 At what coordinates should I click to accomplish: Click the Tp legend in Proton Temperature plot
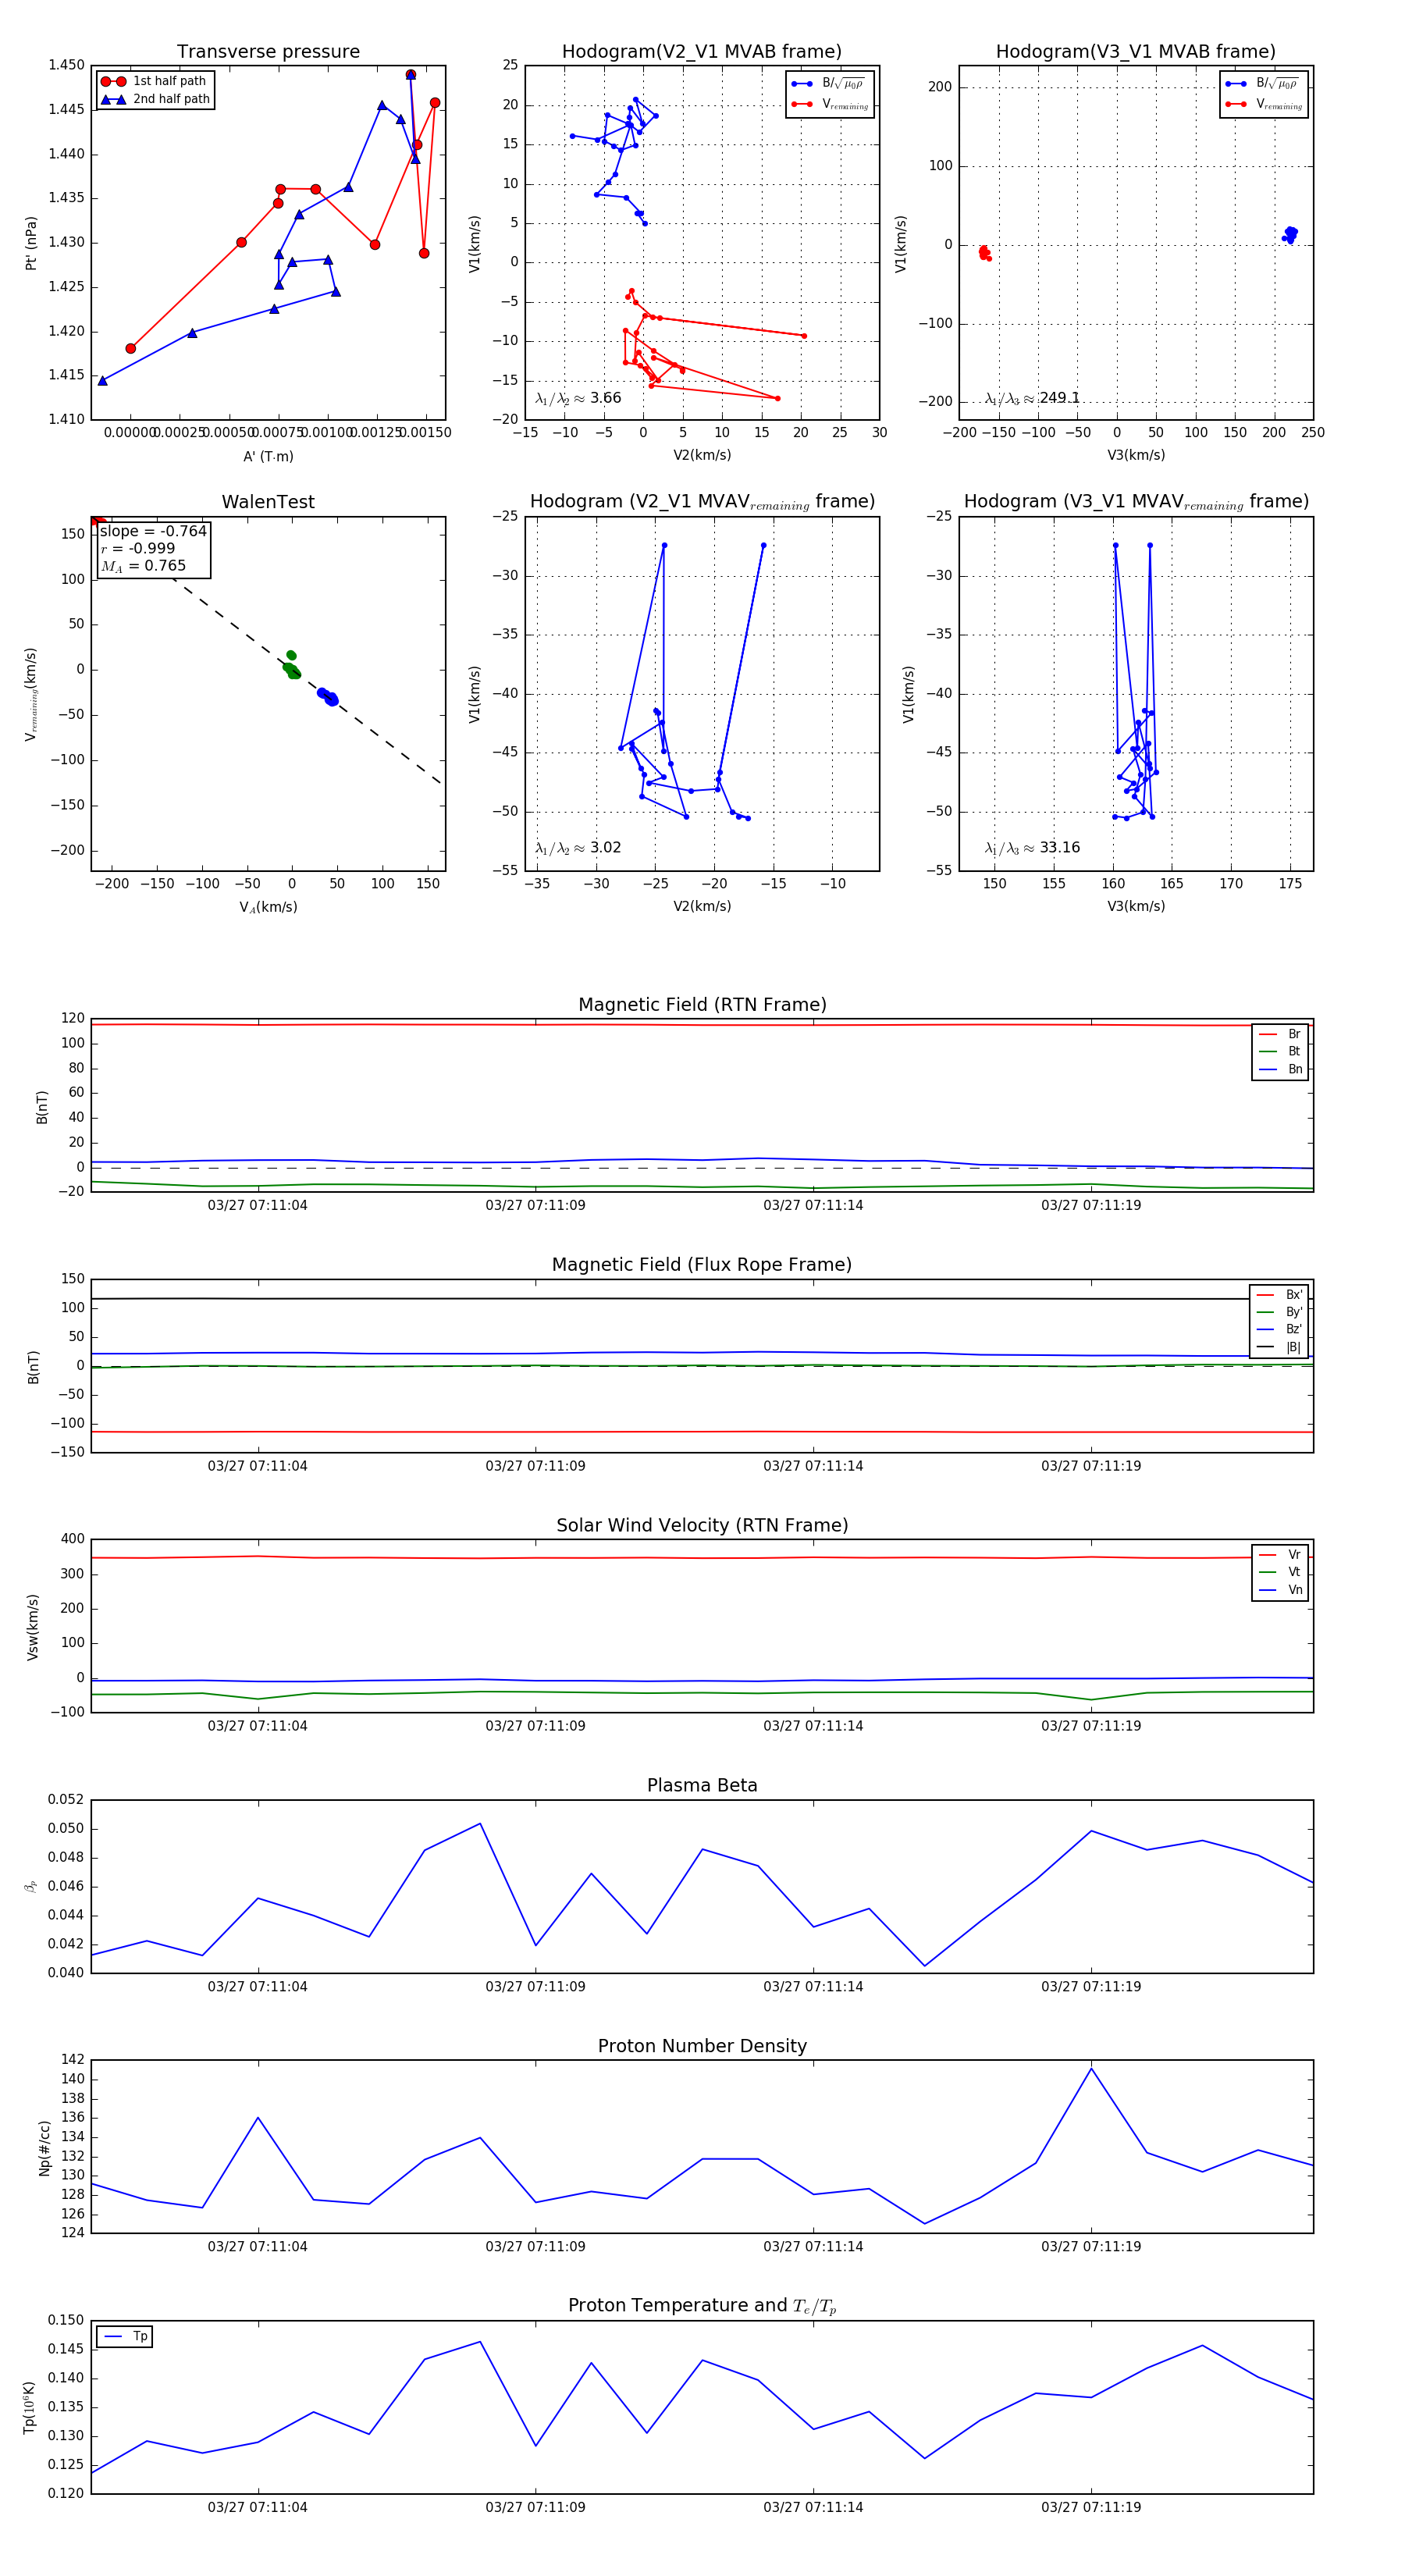pyautogui.click(x=125, y=2336)
